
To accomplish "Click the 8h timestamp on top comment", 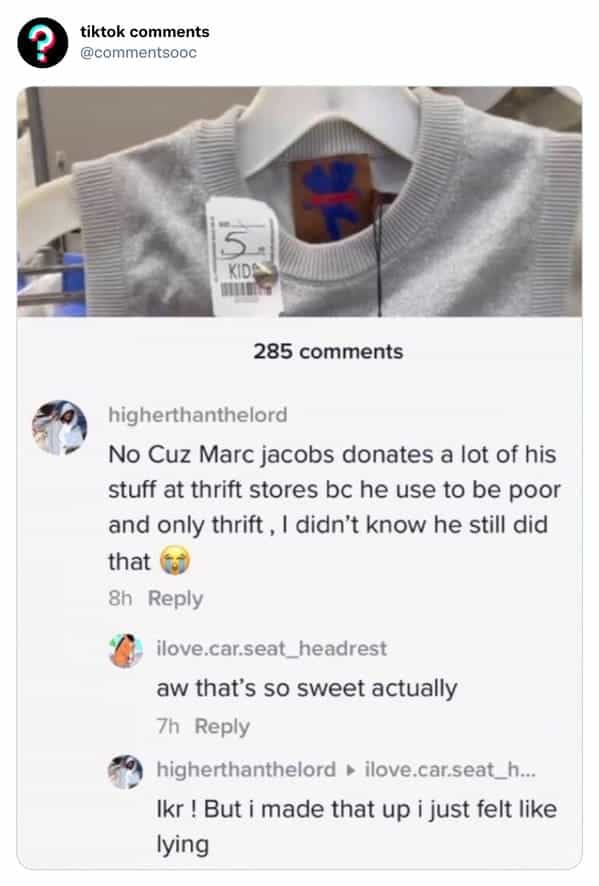I will pyautogui.click(x=120, y=598).
